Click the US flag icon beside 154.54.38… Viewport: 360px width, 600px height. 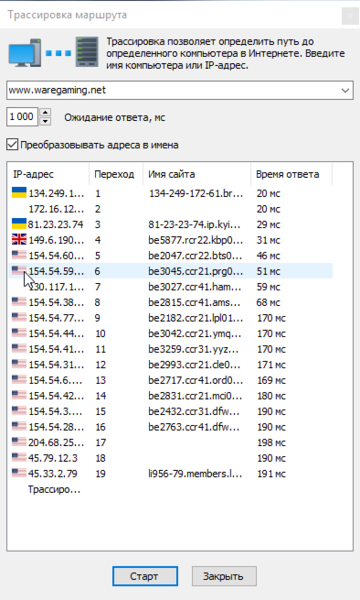[19, 302]
